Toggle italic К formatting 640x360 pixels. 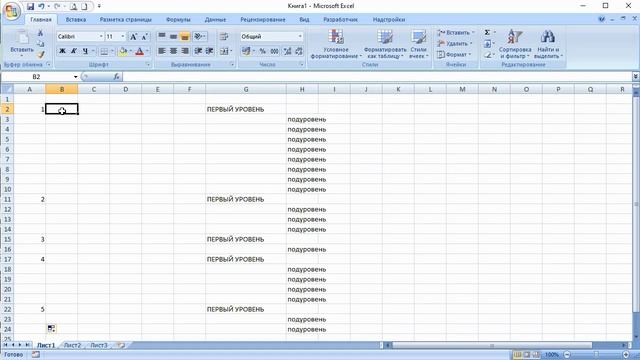click(73, 51)
